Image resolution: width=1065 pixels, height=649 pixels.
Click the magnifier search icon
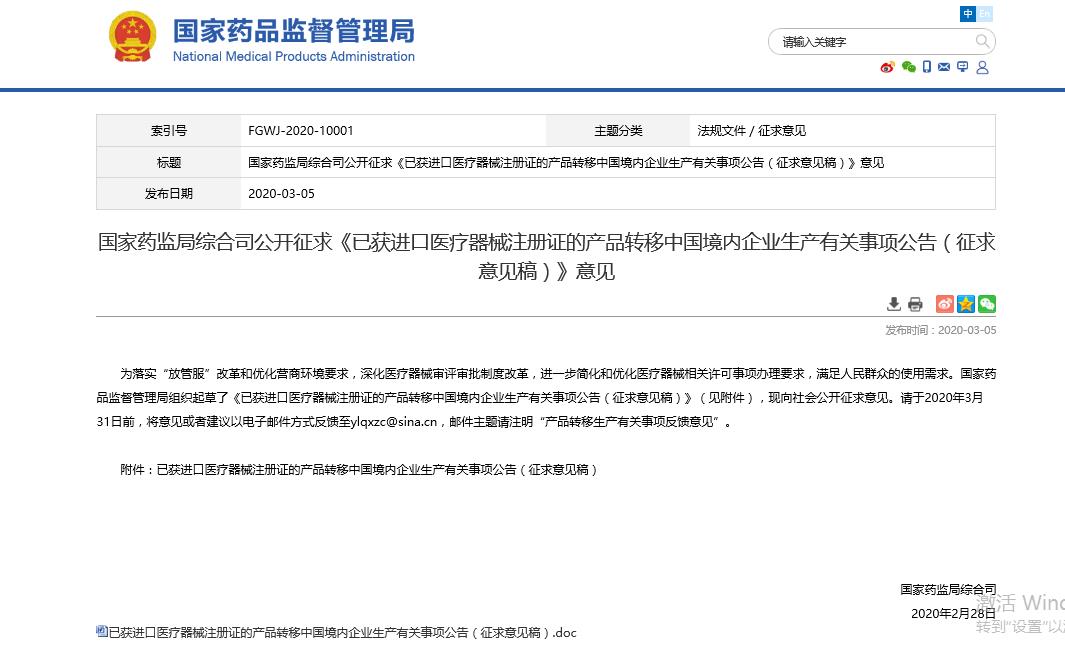pyautogui.click(x=982, y=41)
